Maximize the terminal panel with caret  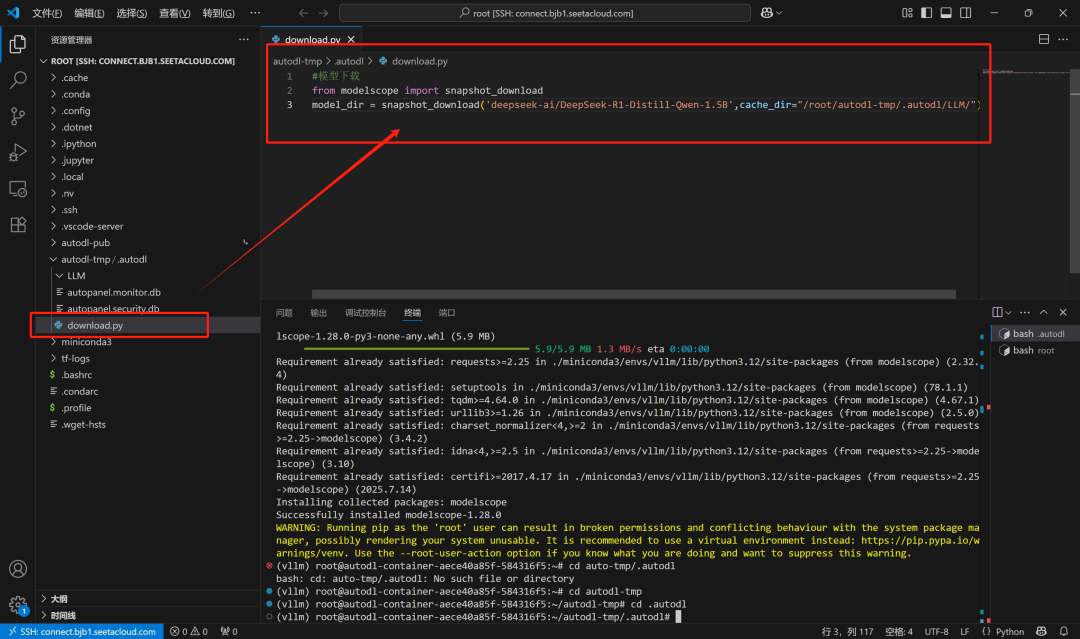pos(1043,313)
